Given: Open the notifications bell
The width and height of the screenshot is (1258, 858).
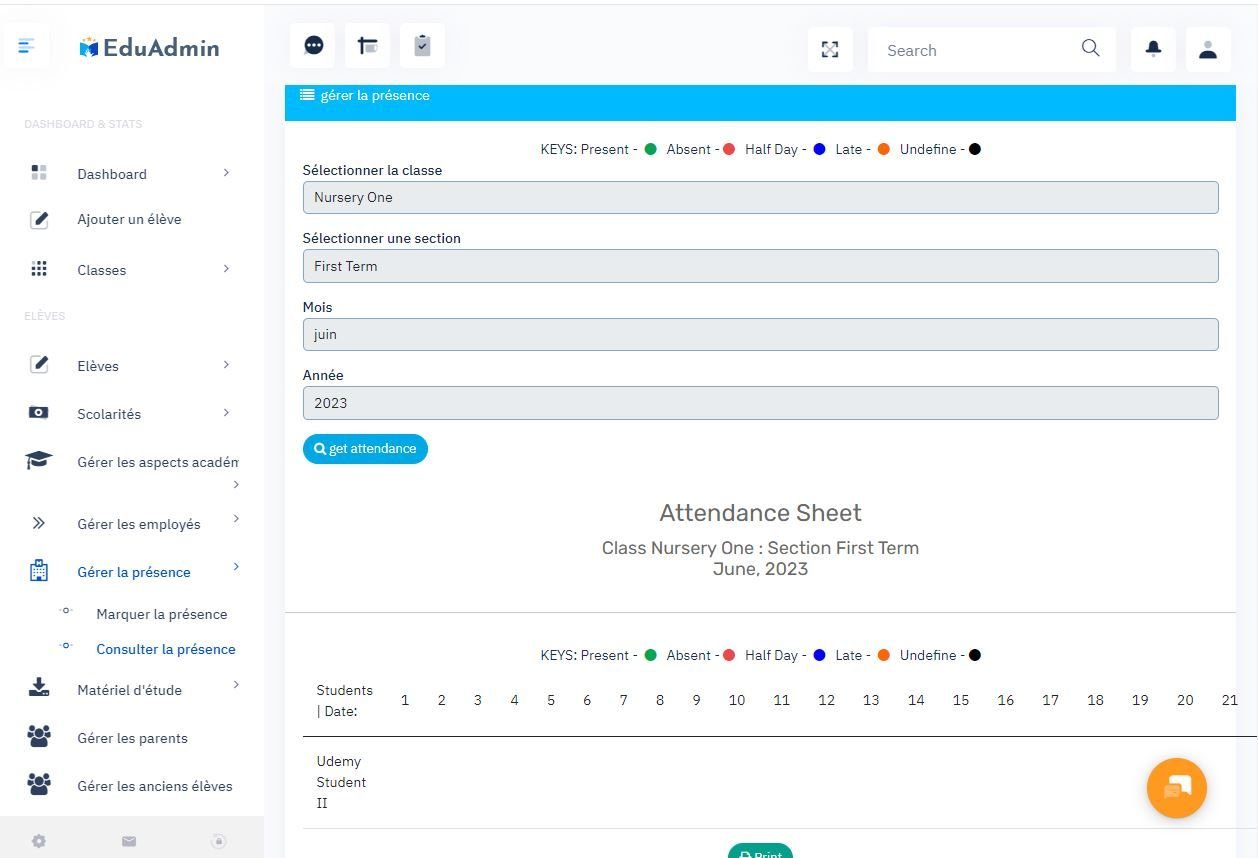Looking at the screenshot, I should click(x=1153, y=49).
